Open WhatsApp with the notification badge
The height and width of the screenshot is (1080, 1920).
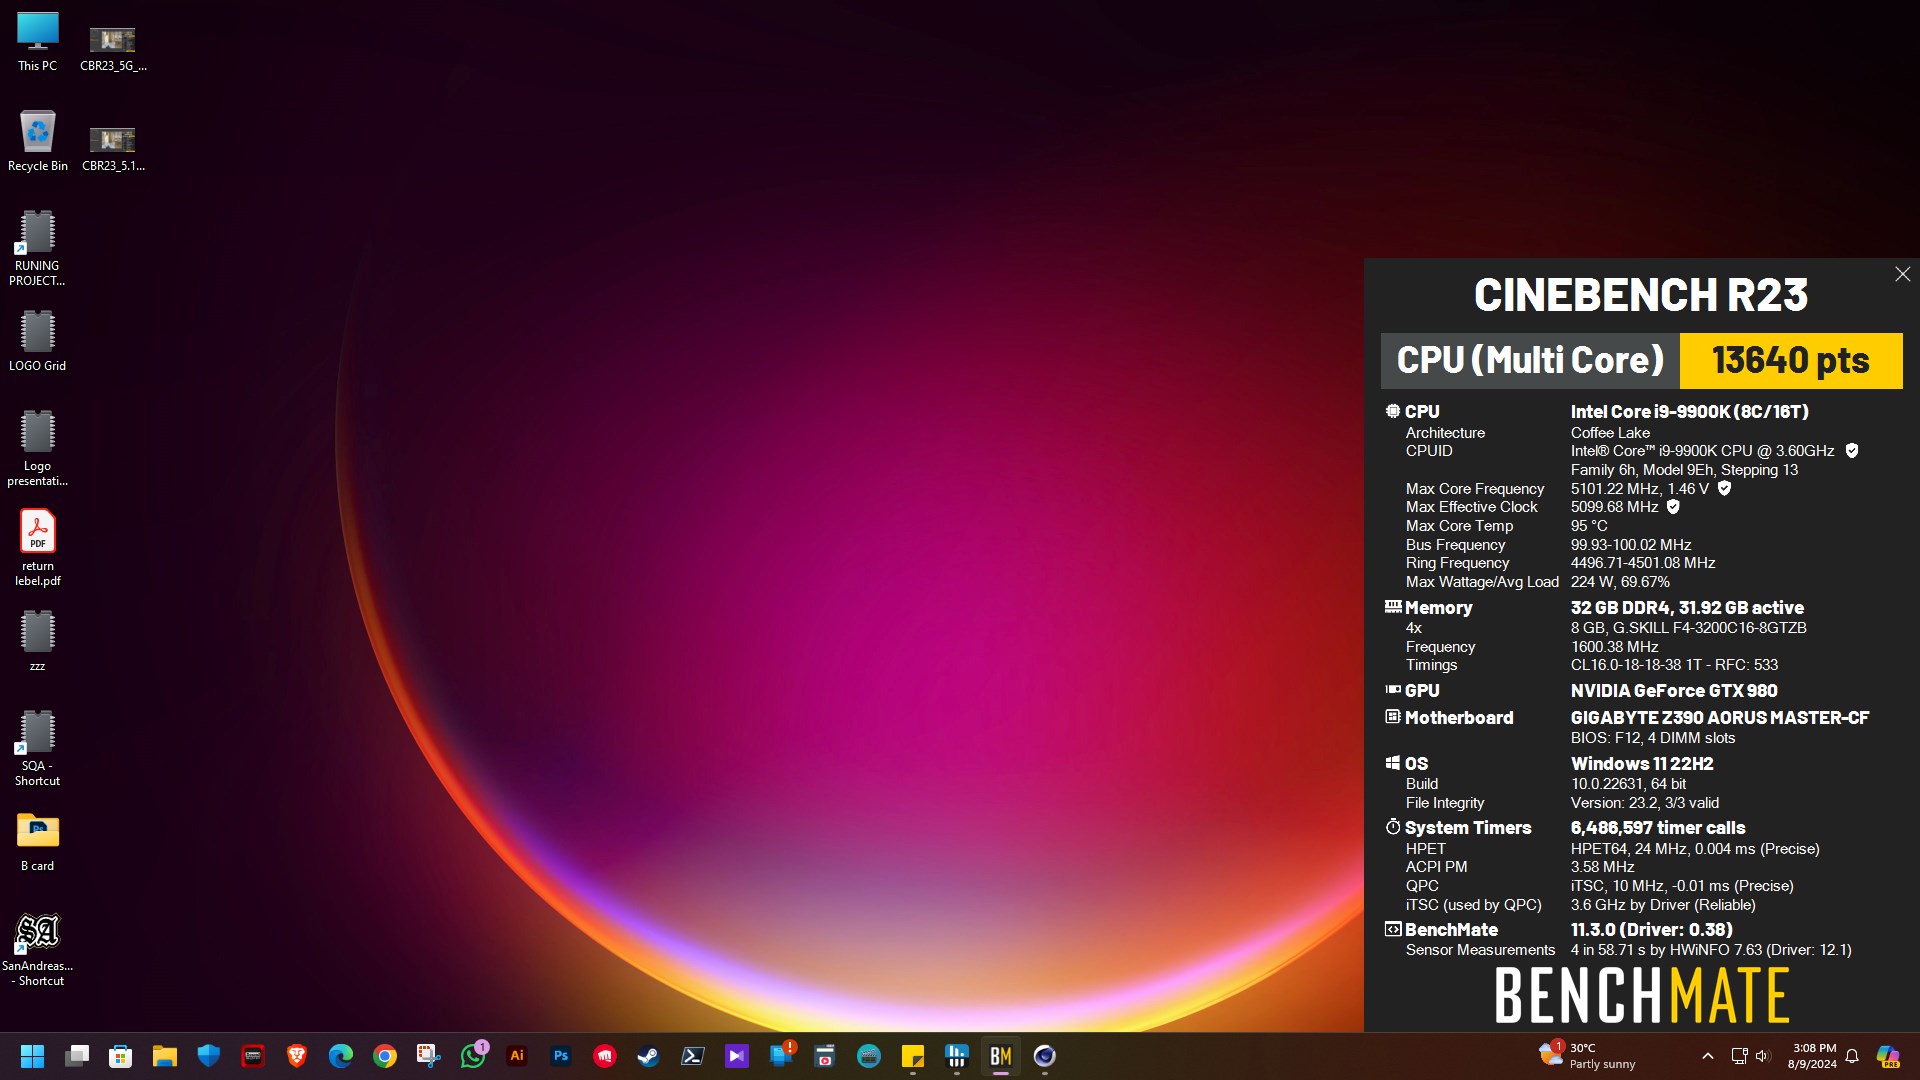pos(473,1056)
